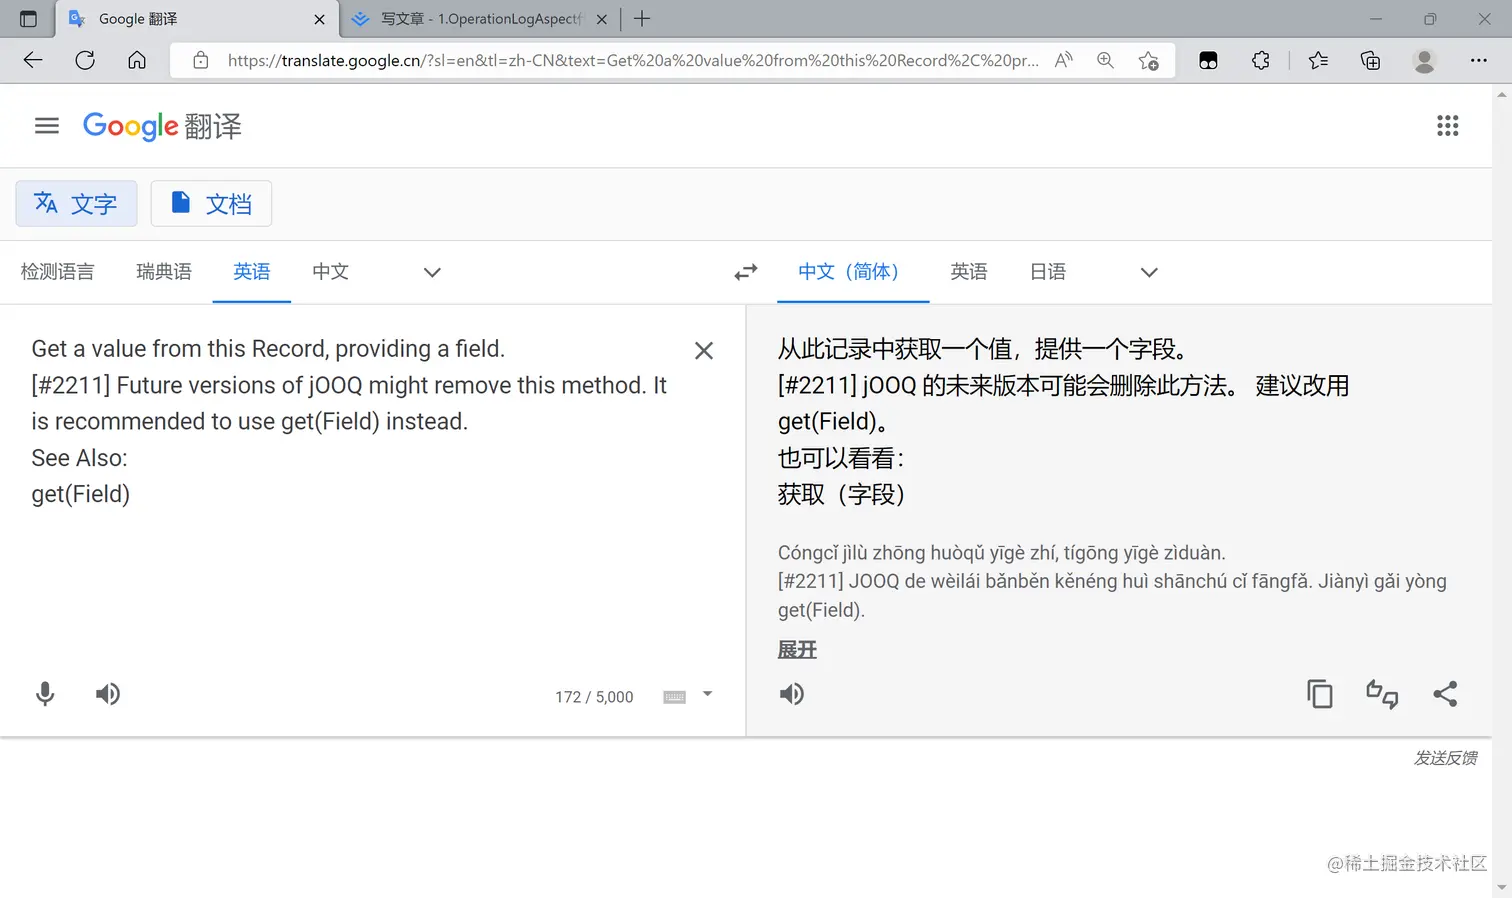Select 瑞典语 as source language

pyautogui.click(x=164, y=272)
